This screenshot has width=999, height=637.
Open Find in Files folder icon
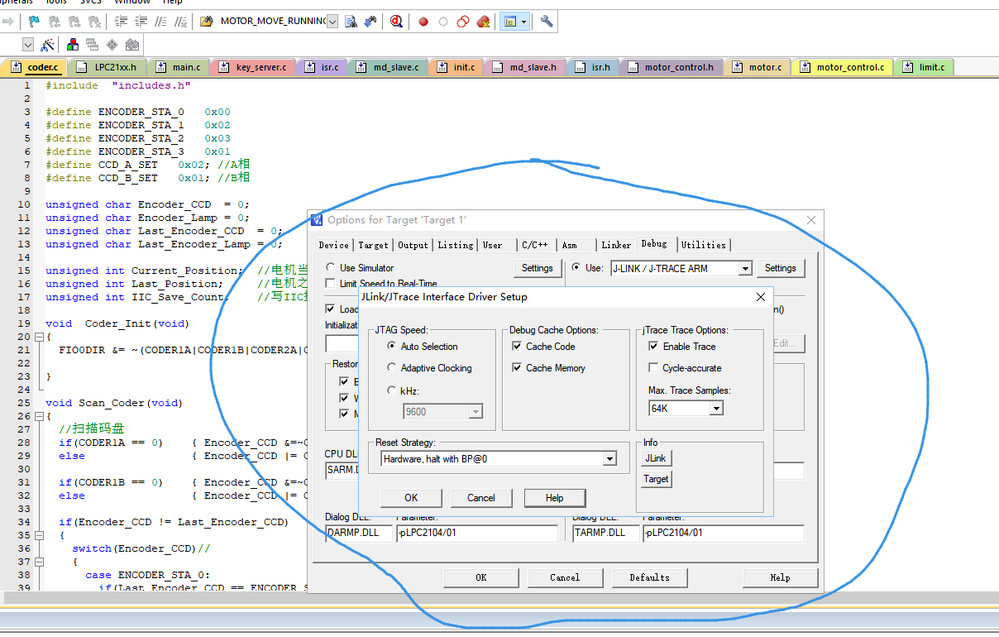(206, 22)
